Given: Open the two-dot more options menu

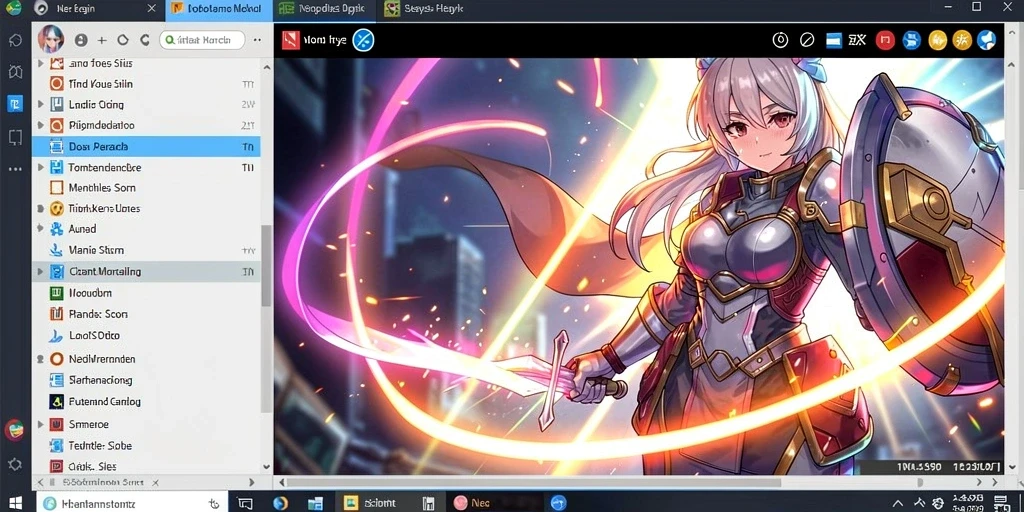Looking at the screenshot, I should [257, 40].
